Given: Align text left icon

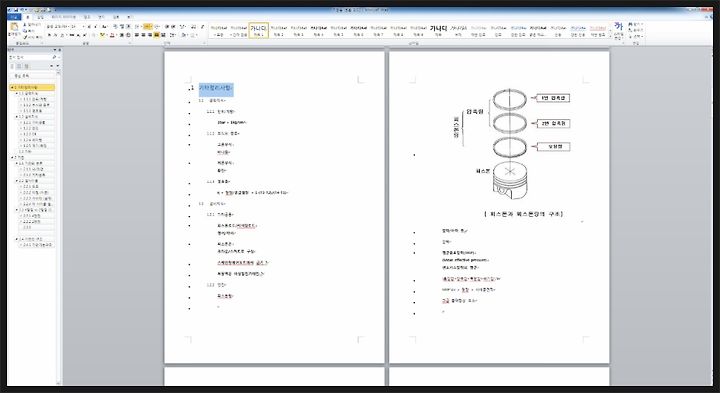Looking at the screenshot, I should (x=137, y=35).
